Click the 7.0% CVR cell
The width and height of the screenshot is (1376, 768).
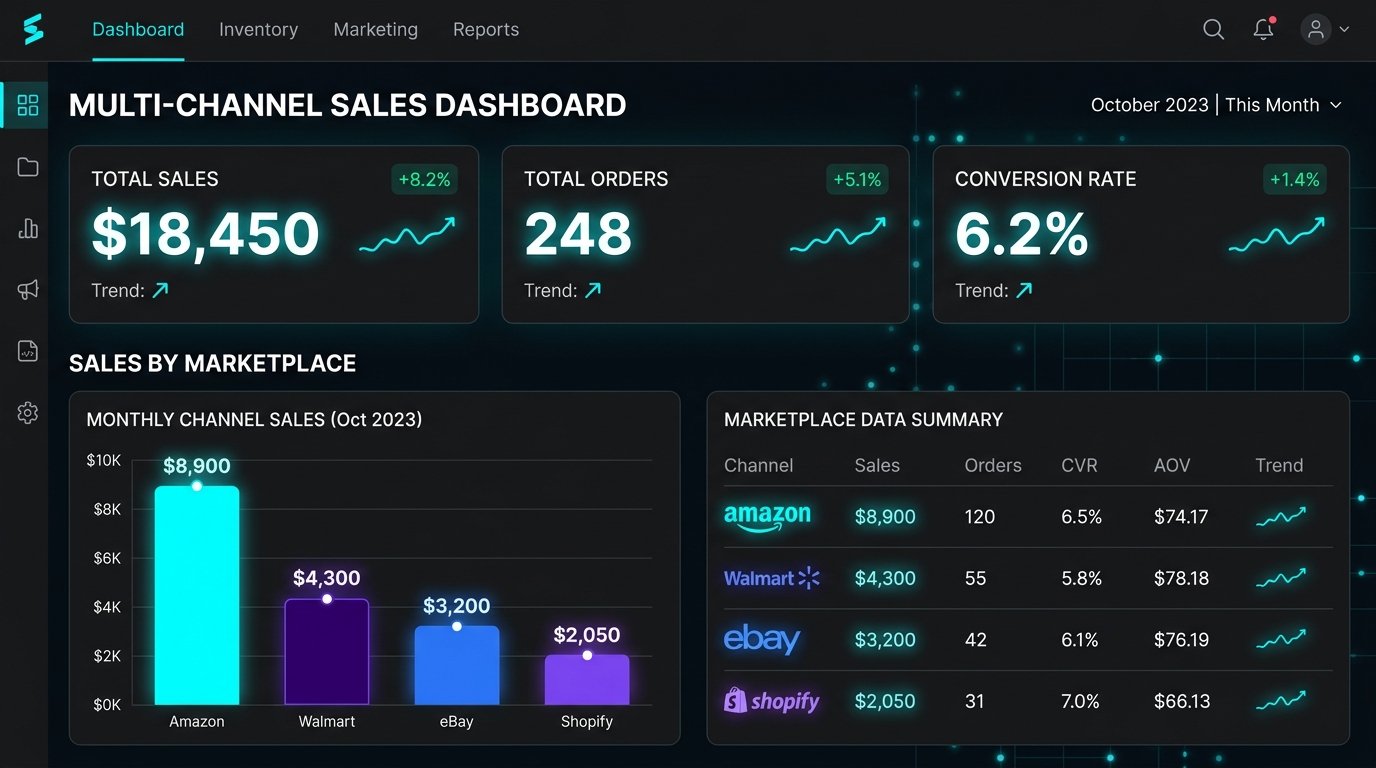(1081, 701)
